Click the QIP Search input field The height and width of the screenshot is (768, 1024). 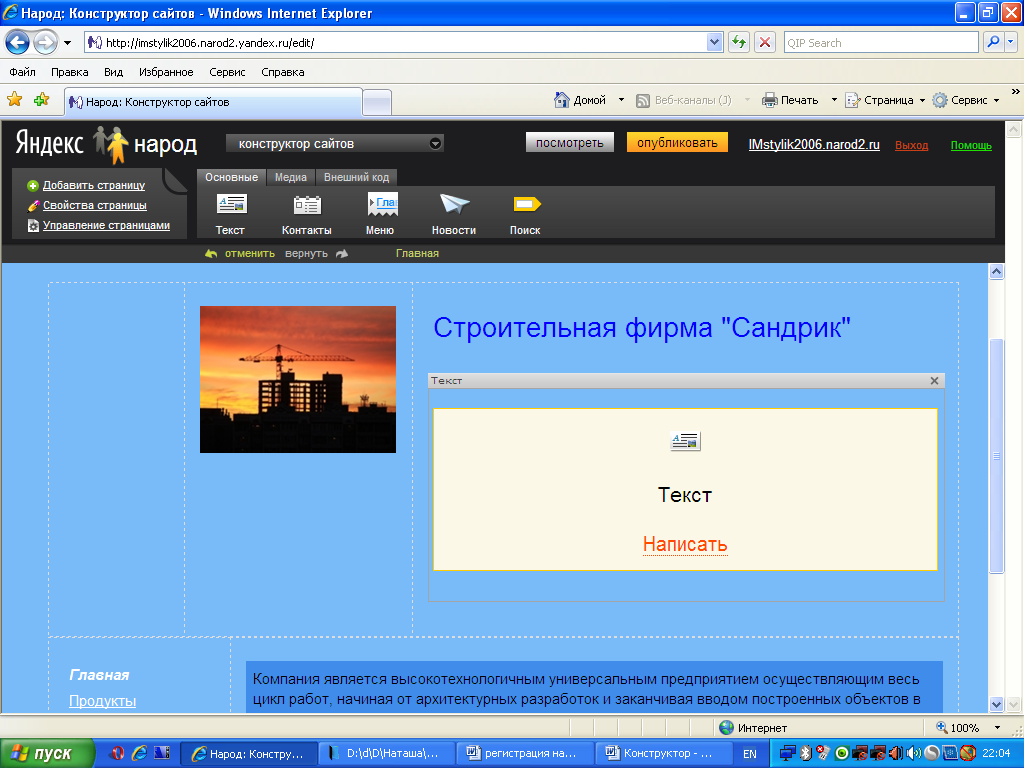click(x=881, y=42)
